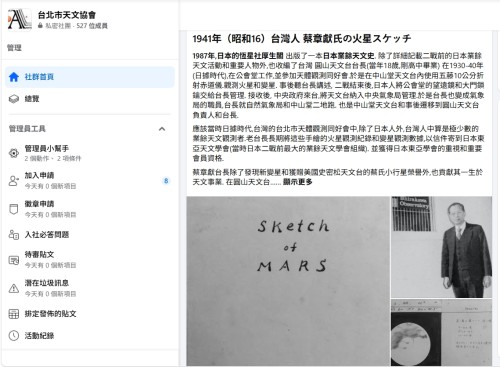Click the 2 個動作 · 2 項條件 subtitle
This screenshot has width=500, height=367.
[x=53, y=158]
